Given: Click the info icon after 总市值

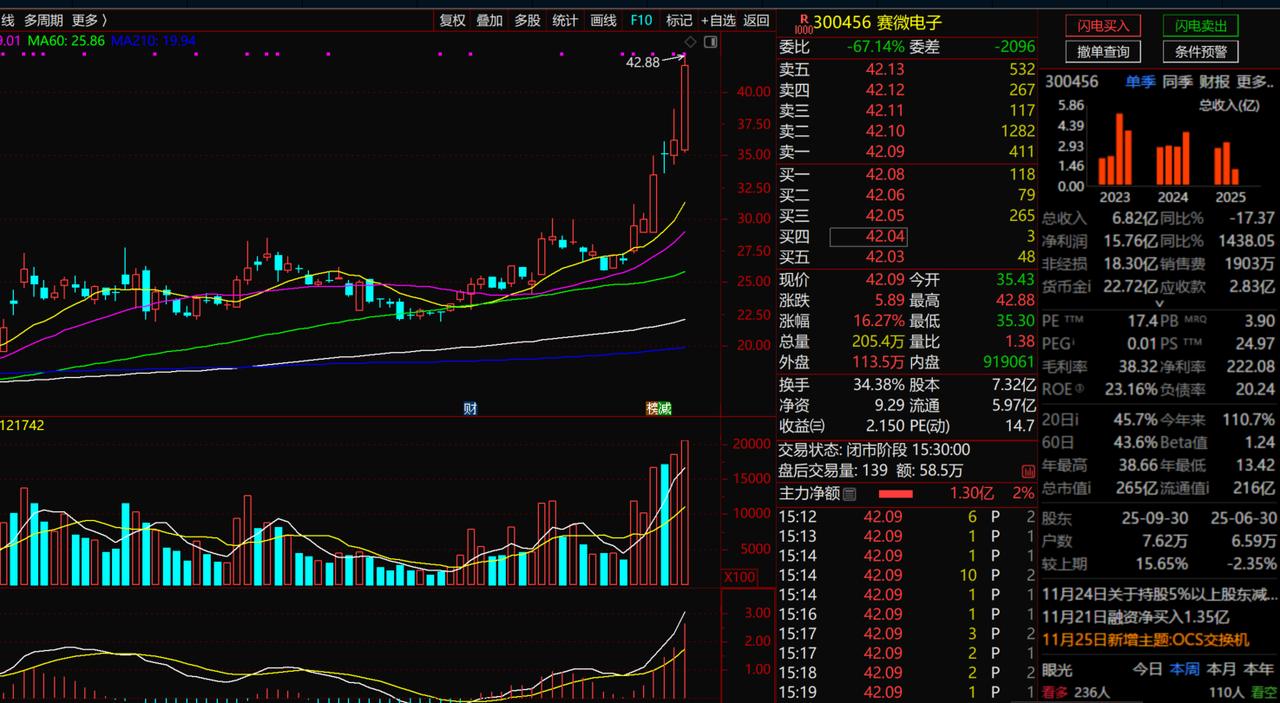Looking at the screenshot, I should [x=1088, y=488].
